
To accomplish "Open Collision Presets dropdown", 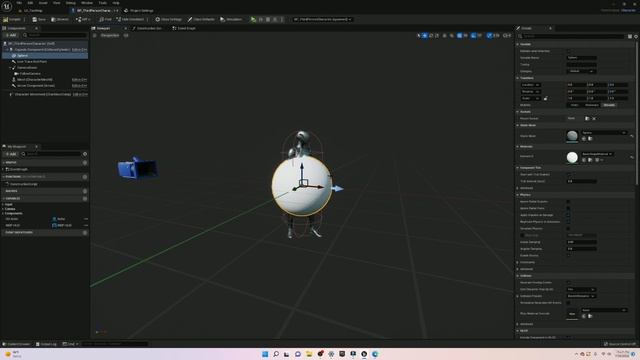I will click(x=581, y=296).
